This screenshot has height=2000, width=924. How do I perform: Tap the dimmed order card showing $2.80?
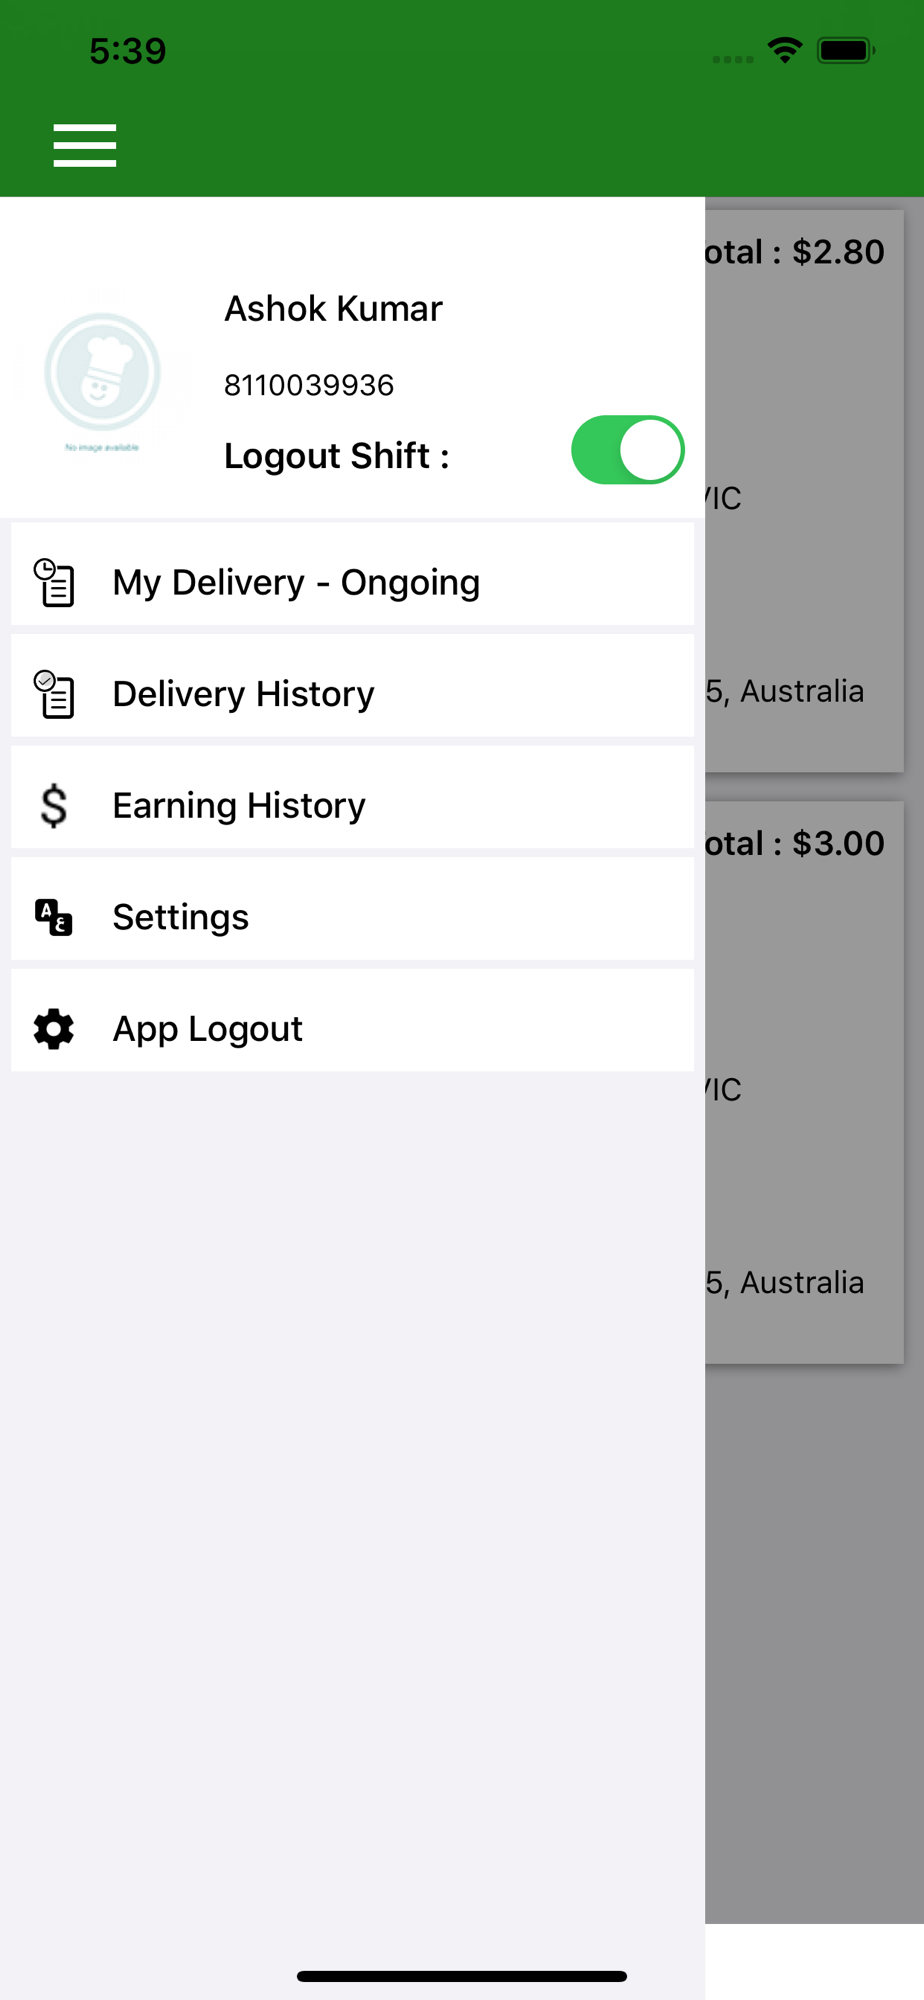[x=805, y=491]
